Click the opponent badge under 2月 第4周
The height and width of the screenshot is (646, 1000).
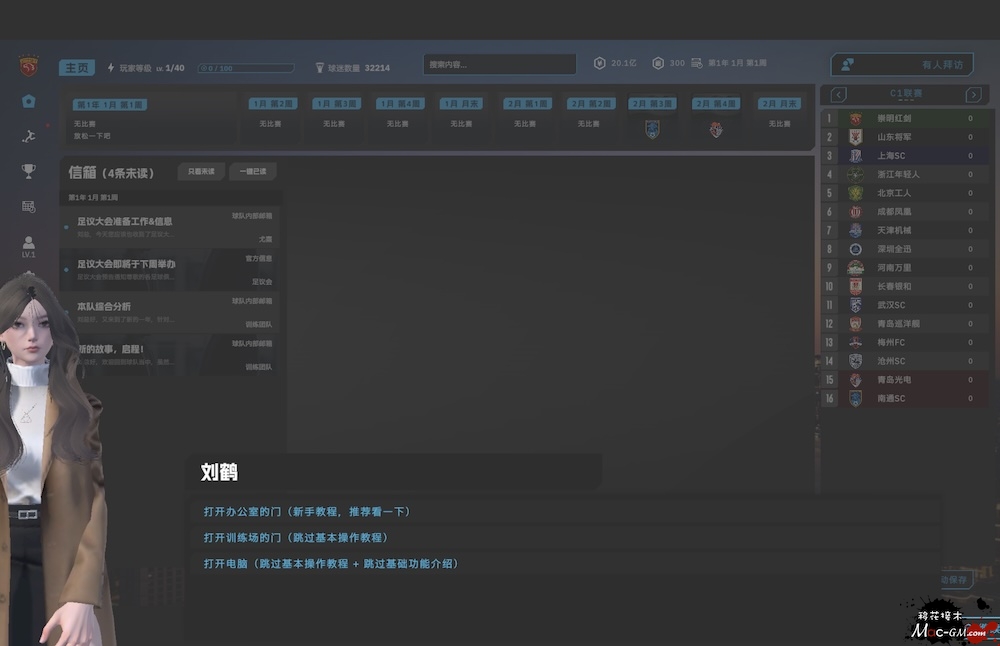coord(716,129)
